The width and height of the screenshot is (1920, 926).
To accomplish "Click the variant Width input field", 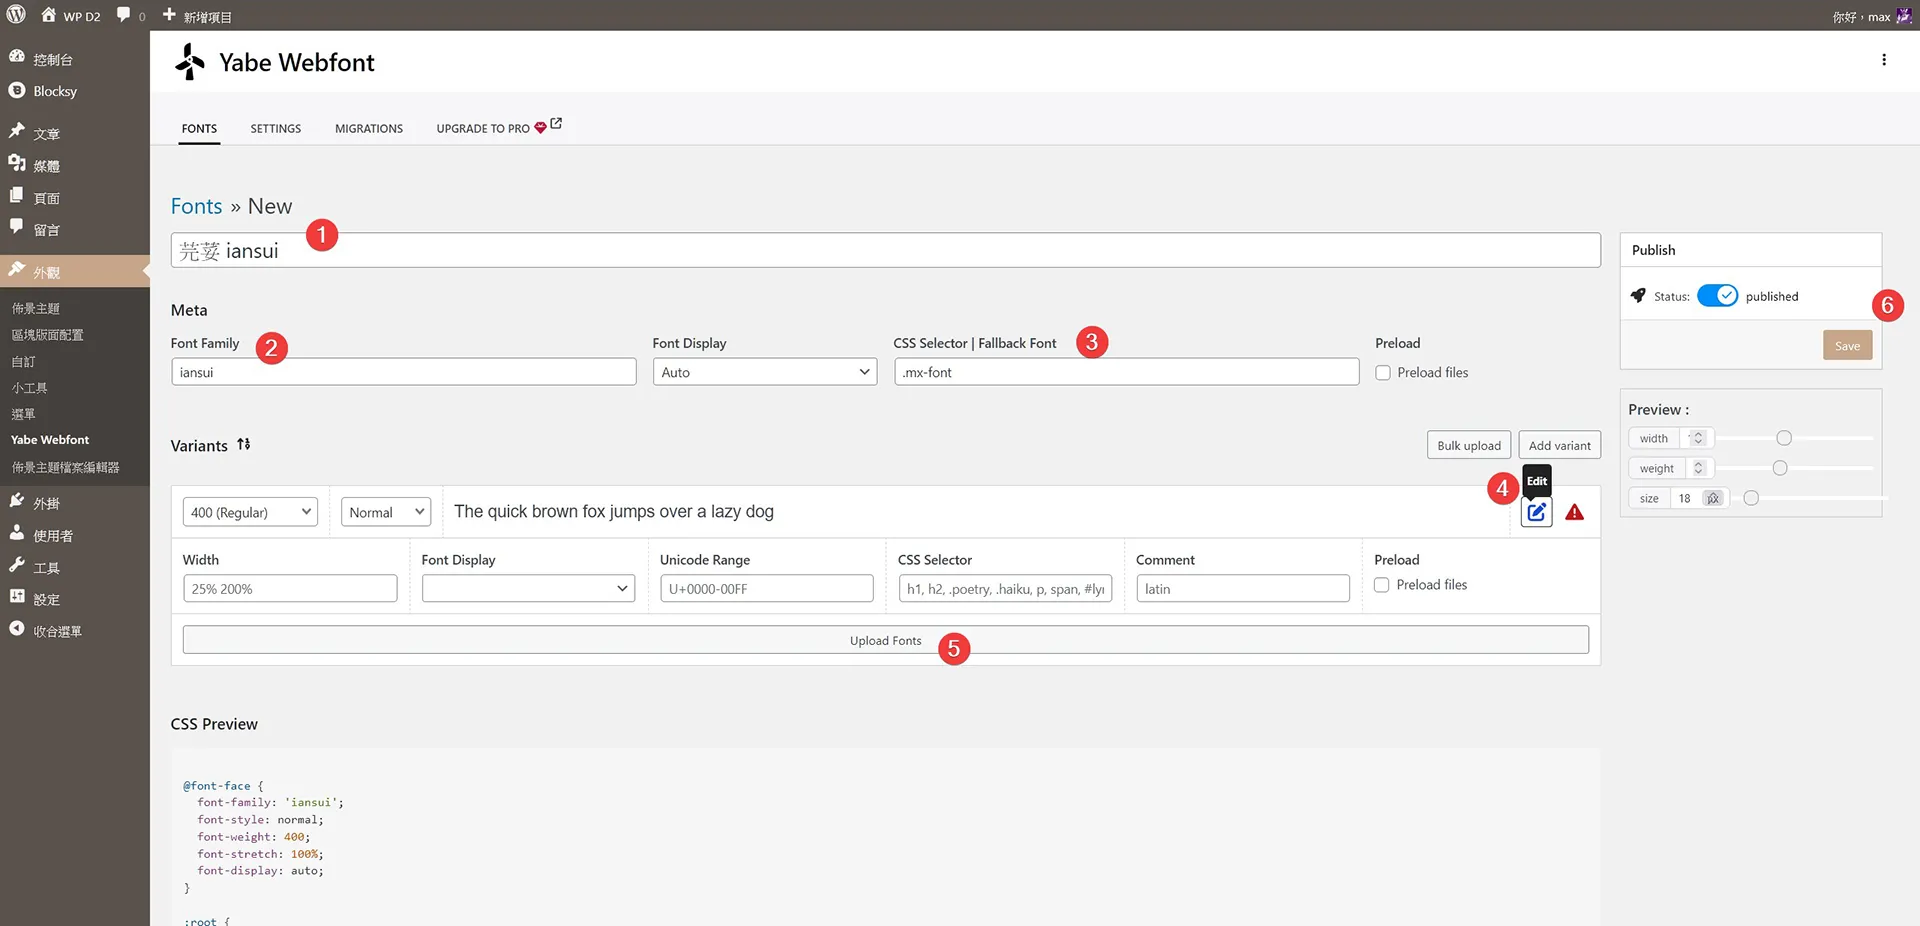I will (290, 589).
